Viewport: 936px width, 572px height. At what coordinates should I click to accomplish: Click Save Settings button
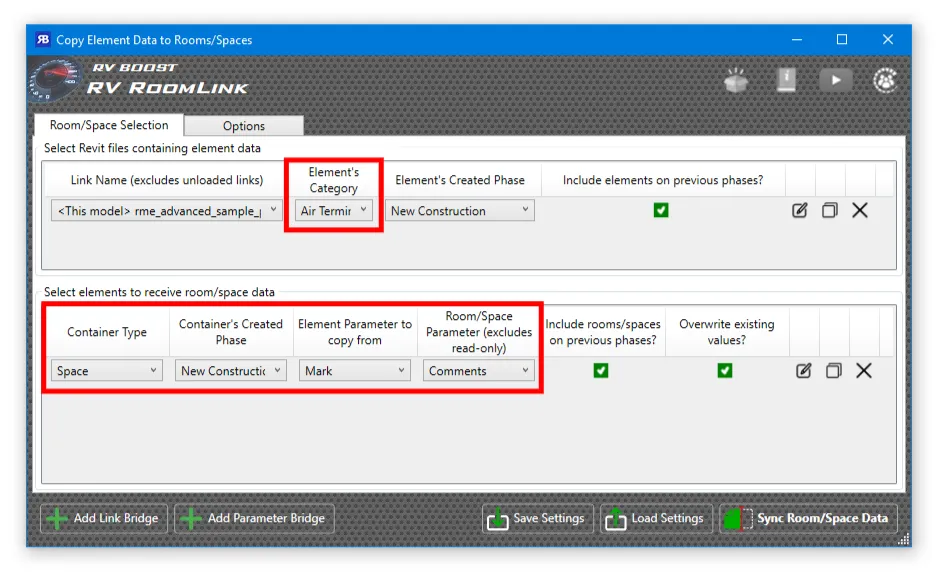point(538,518)
